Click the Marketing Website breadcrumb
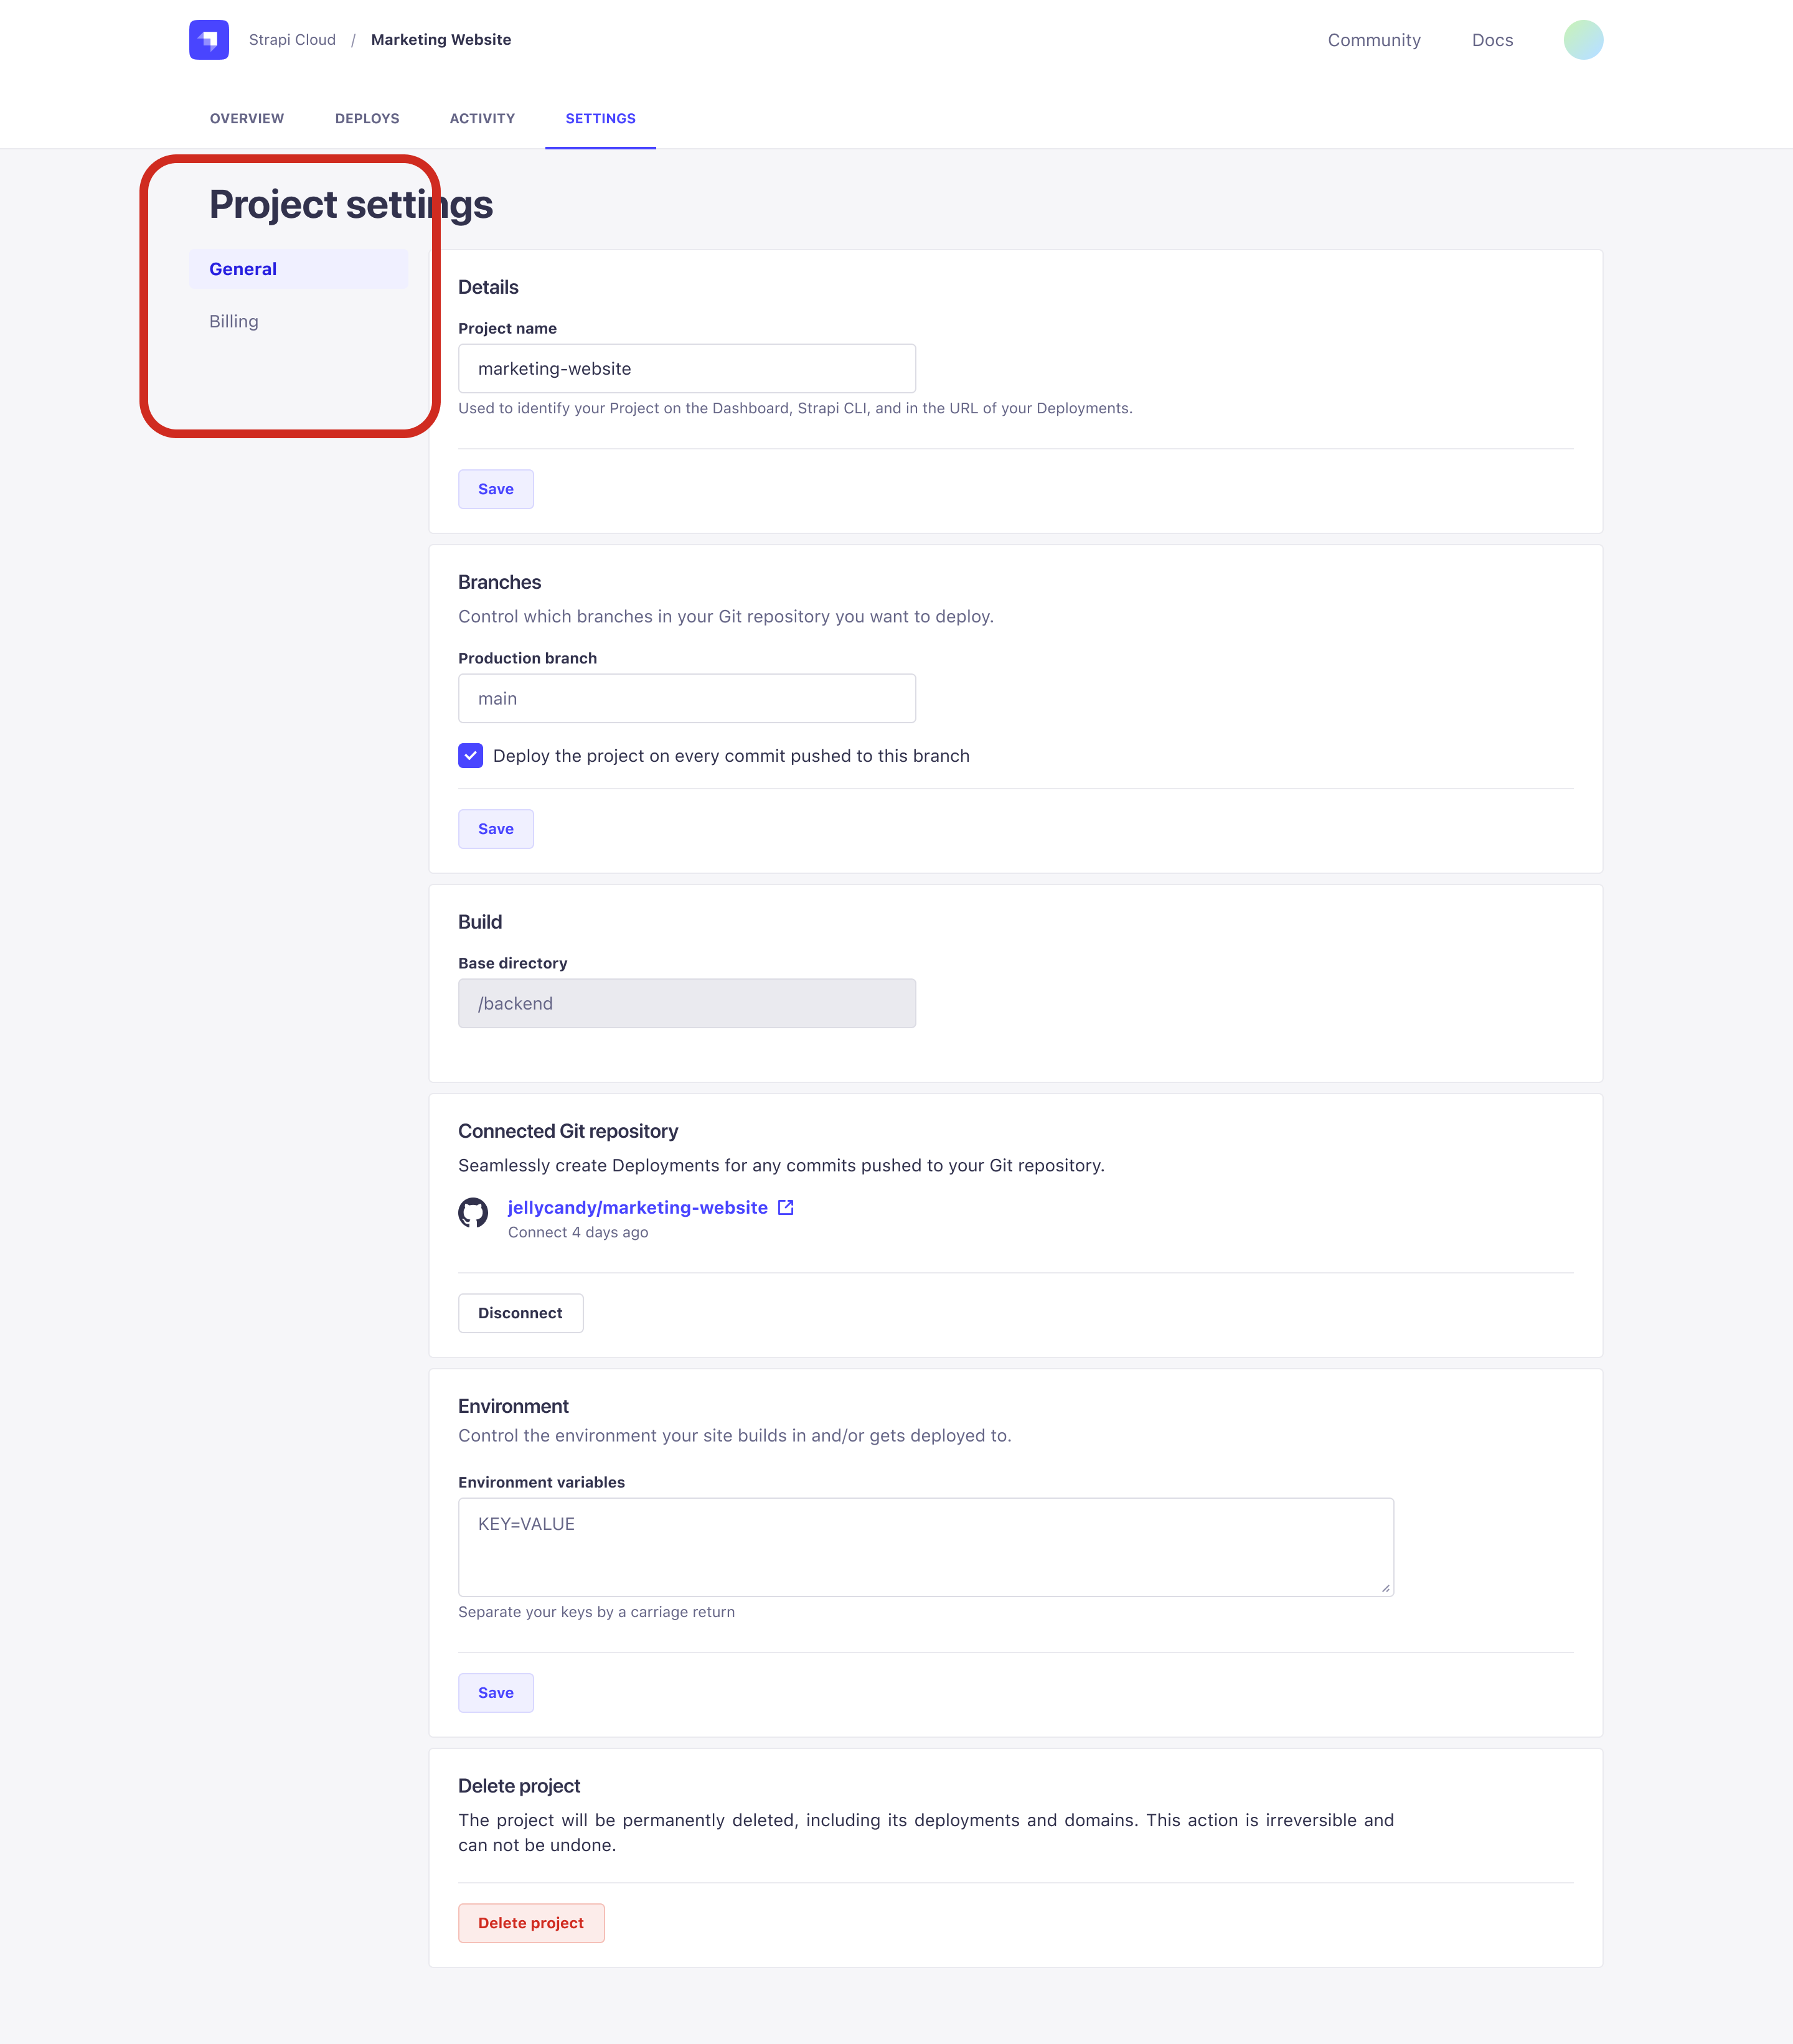Image resolution: width=1793 pixels, height=2044 pixels. (440, 39)
